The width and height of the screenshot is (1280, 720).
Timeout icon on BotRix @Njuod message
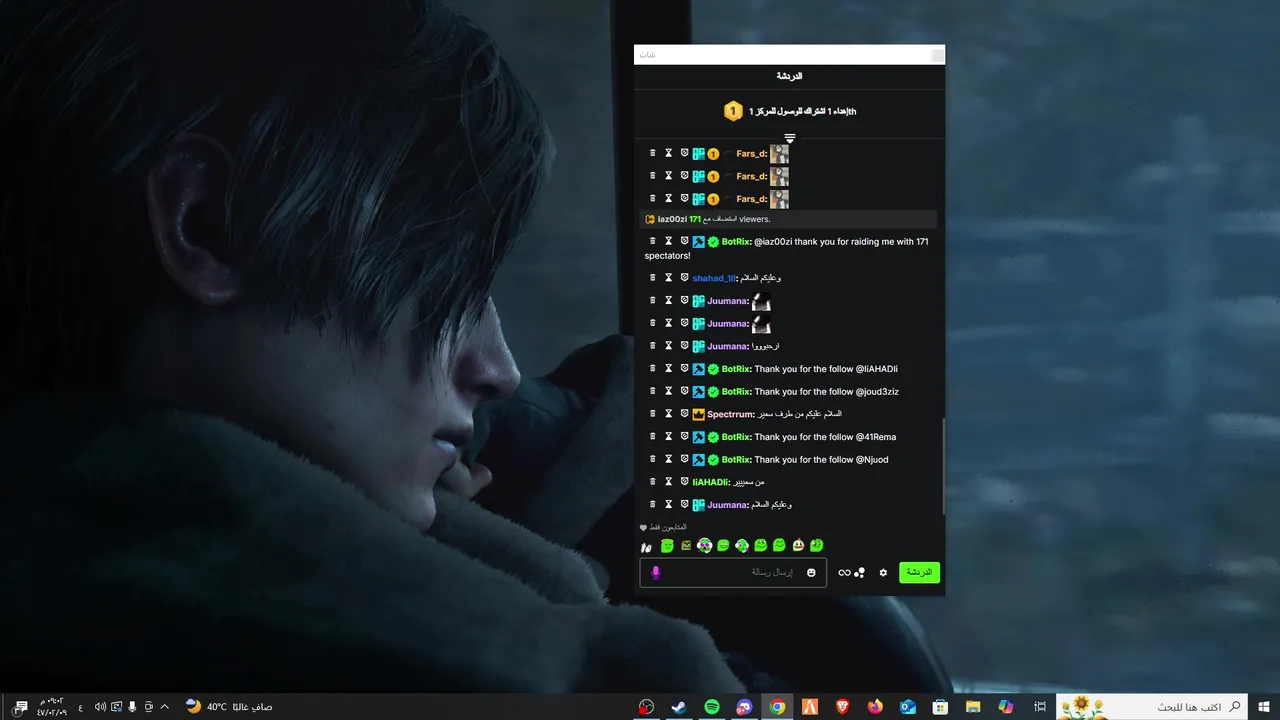669,460
